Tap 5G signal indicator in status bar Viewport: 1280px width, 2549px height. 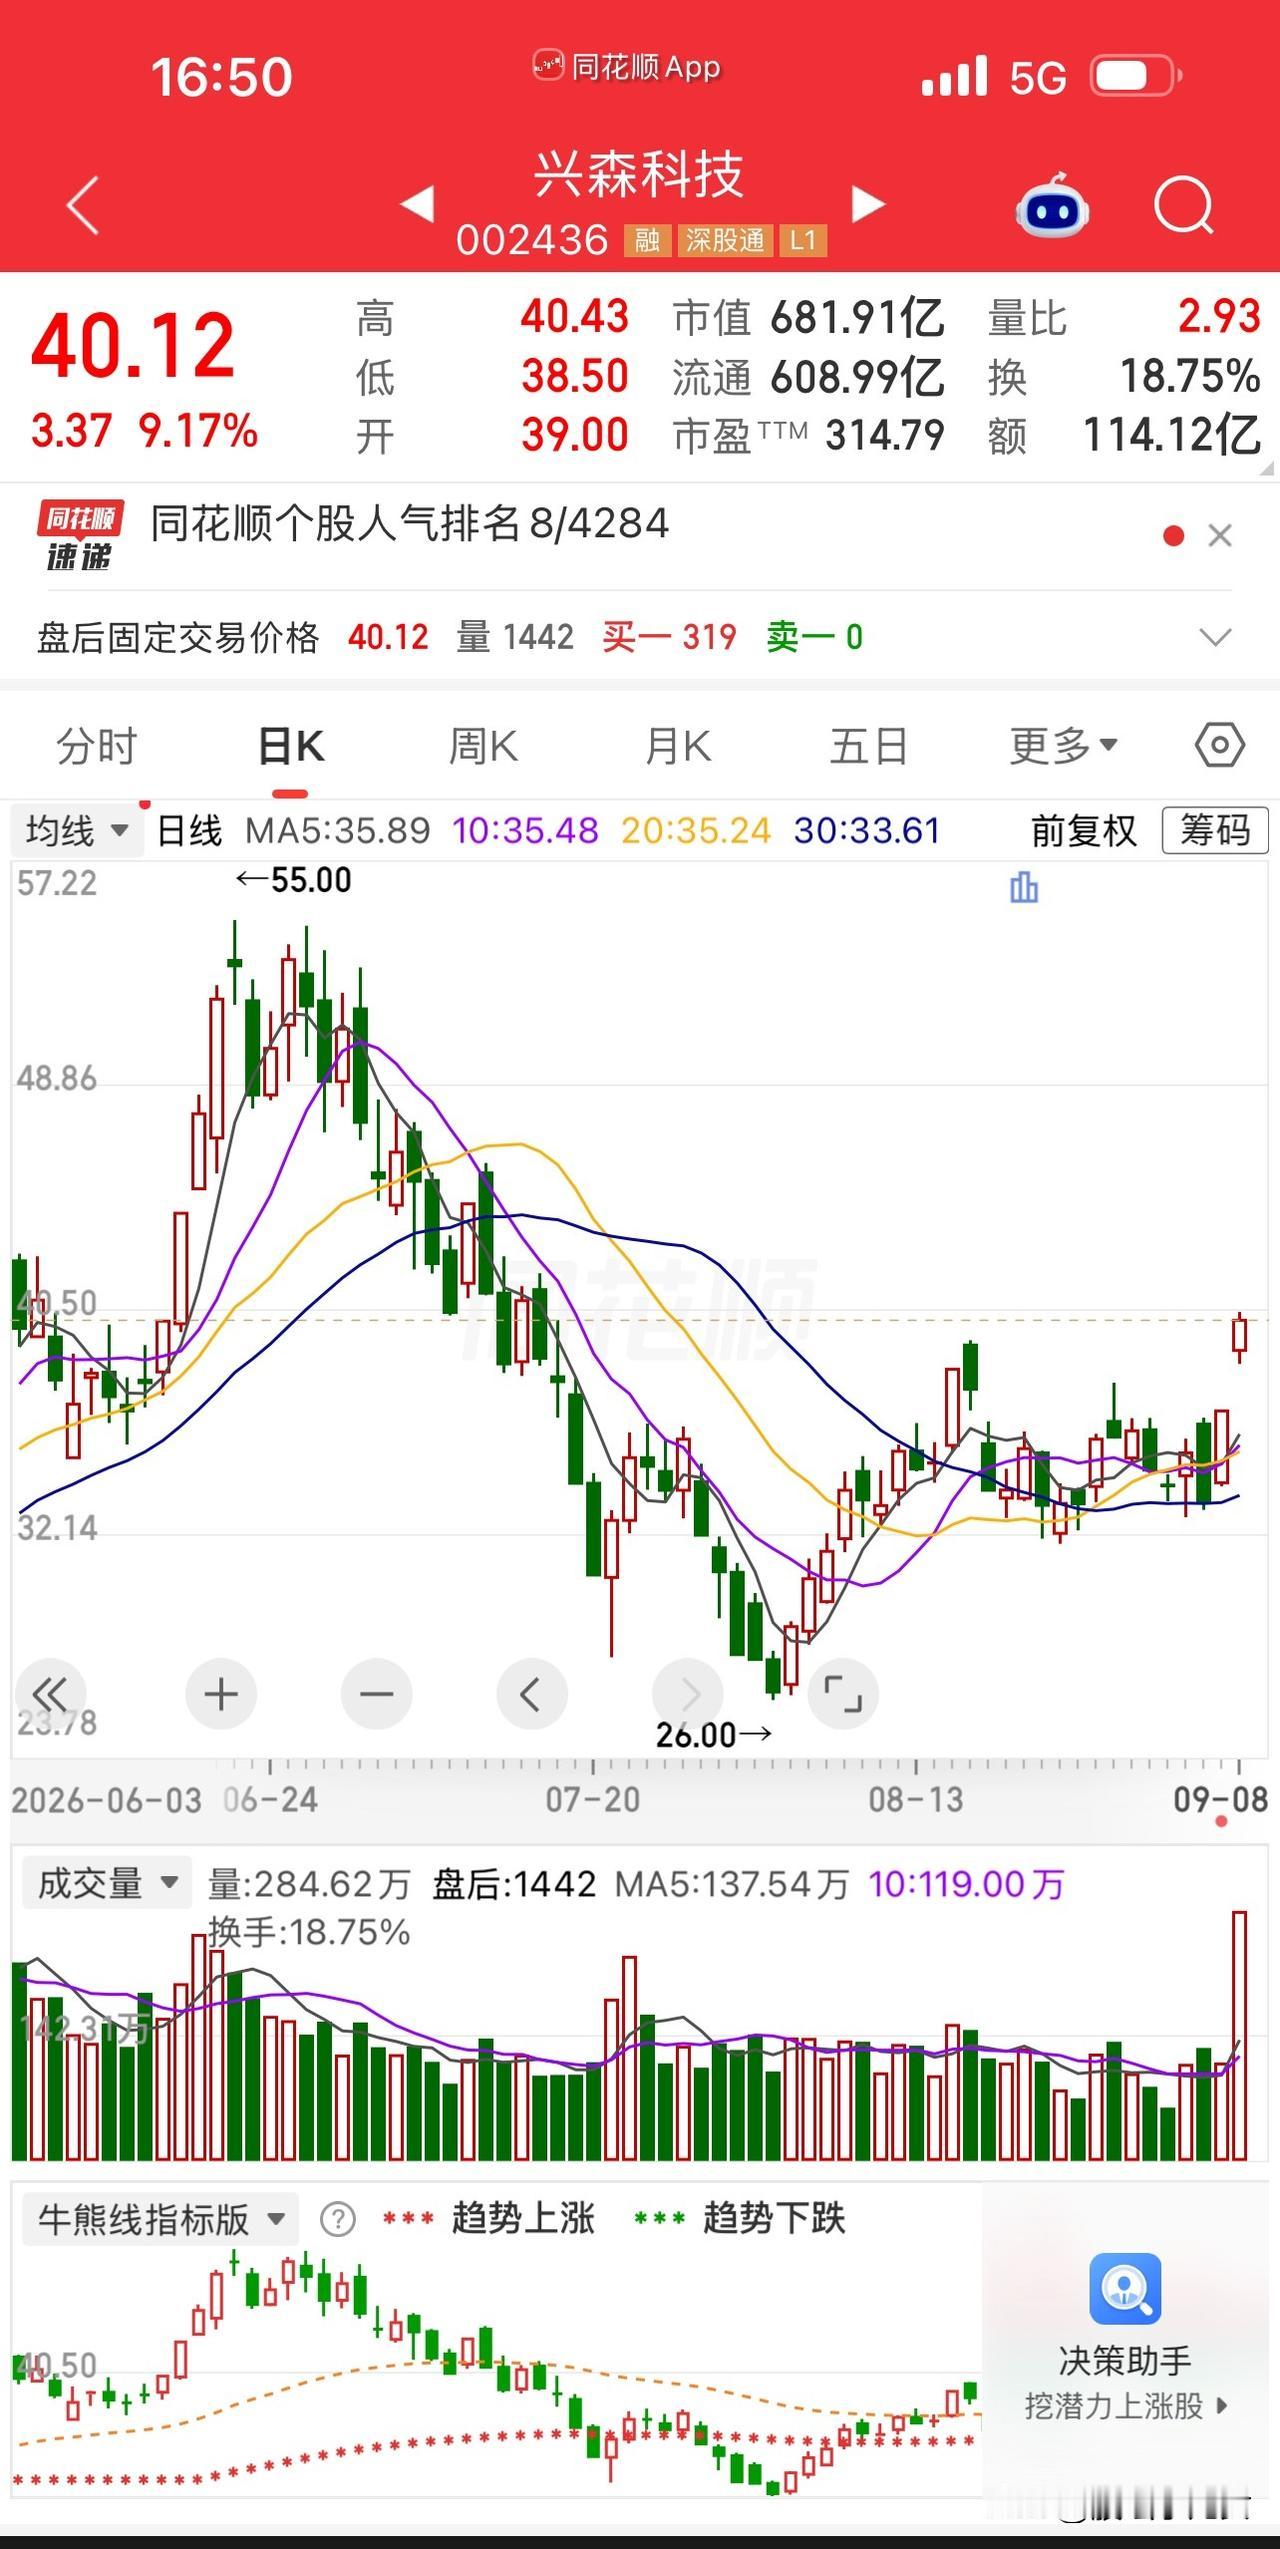point(1037,77)
